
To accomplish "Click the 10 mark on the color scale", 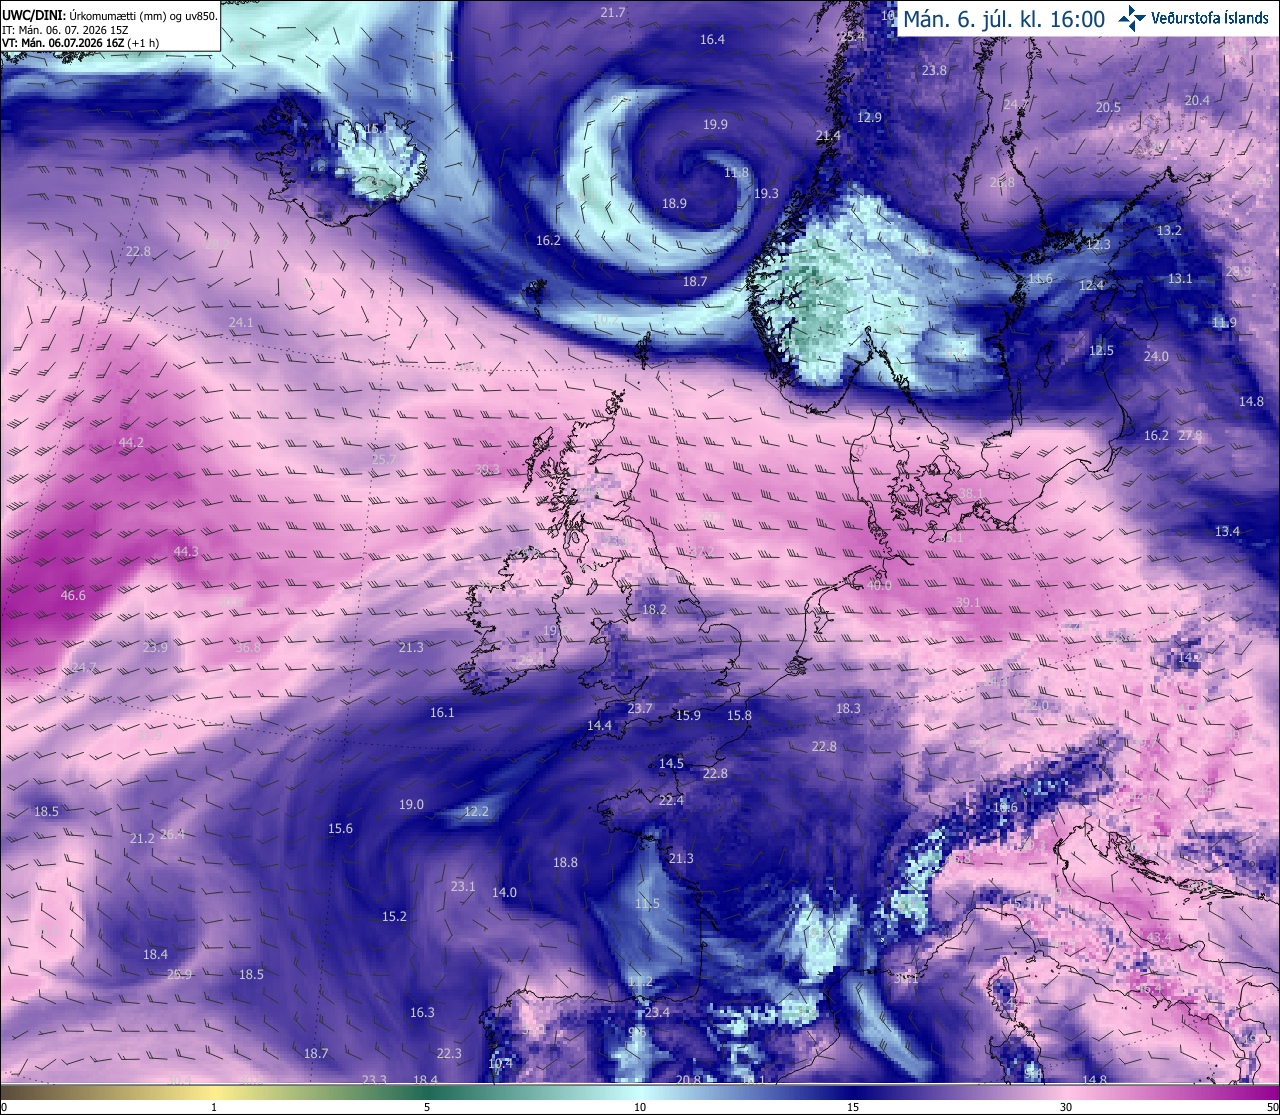I will 640,1107.
